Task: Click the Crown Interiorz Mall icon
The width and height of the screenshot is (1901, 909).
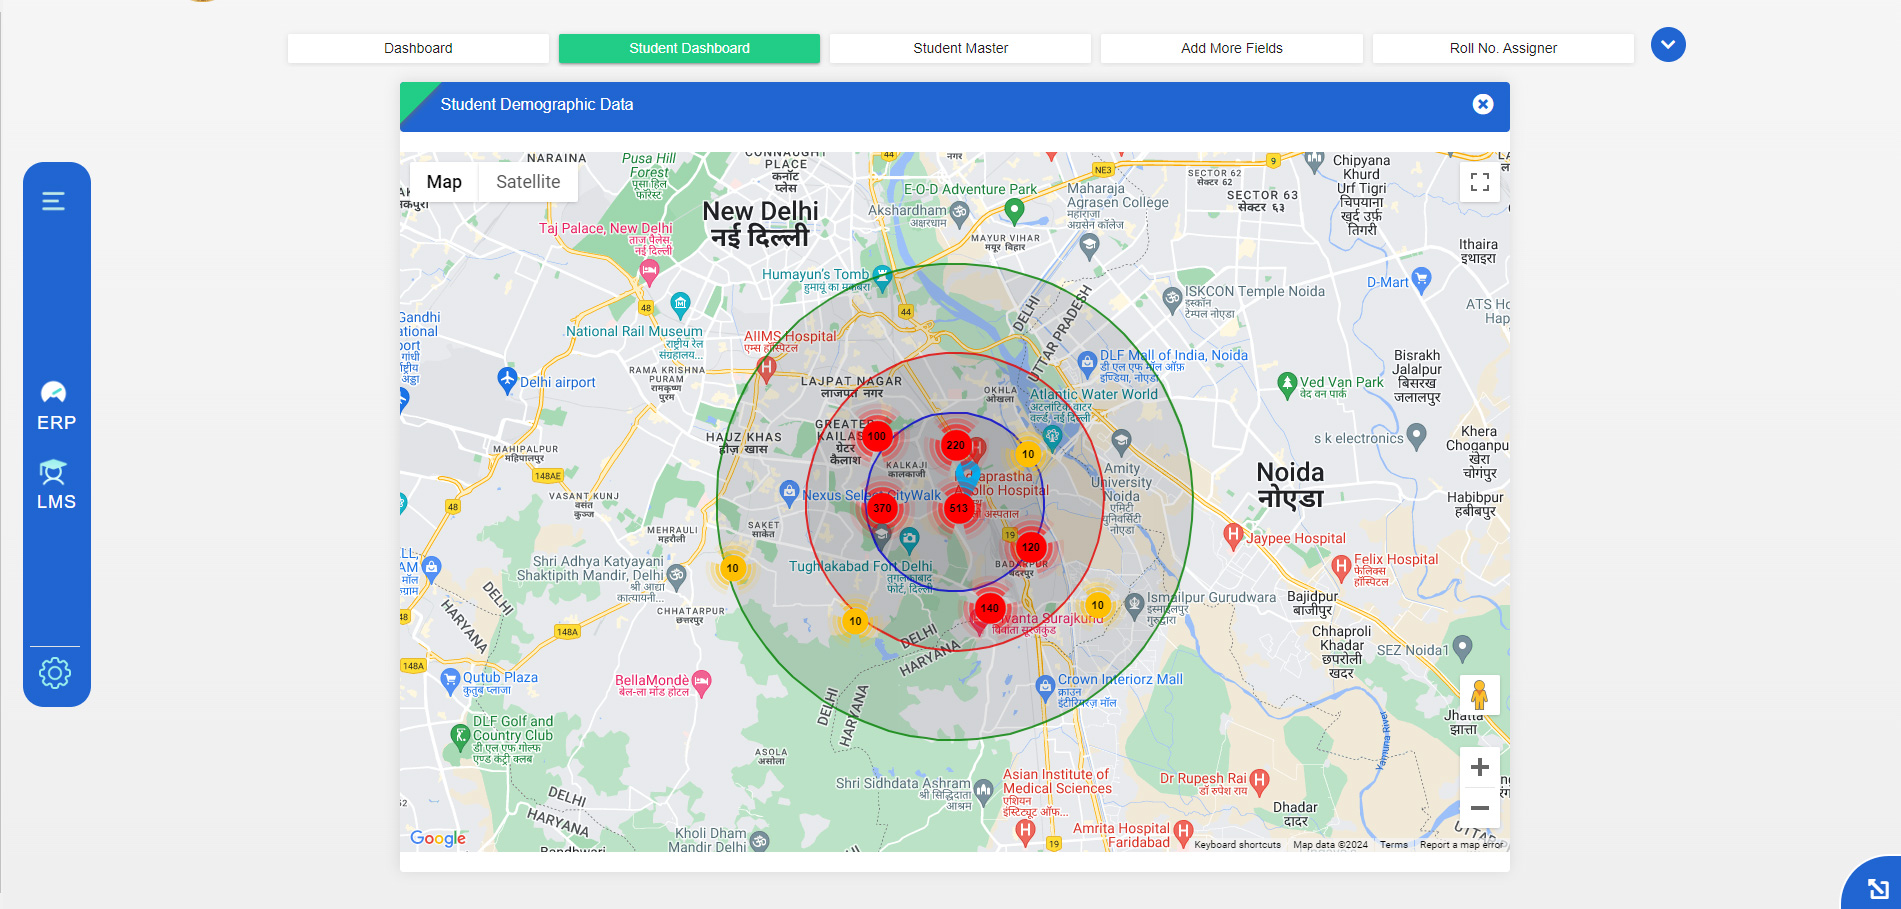Action: [1045, 686]
